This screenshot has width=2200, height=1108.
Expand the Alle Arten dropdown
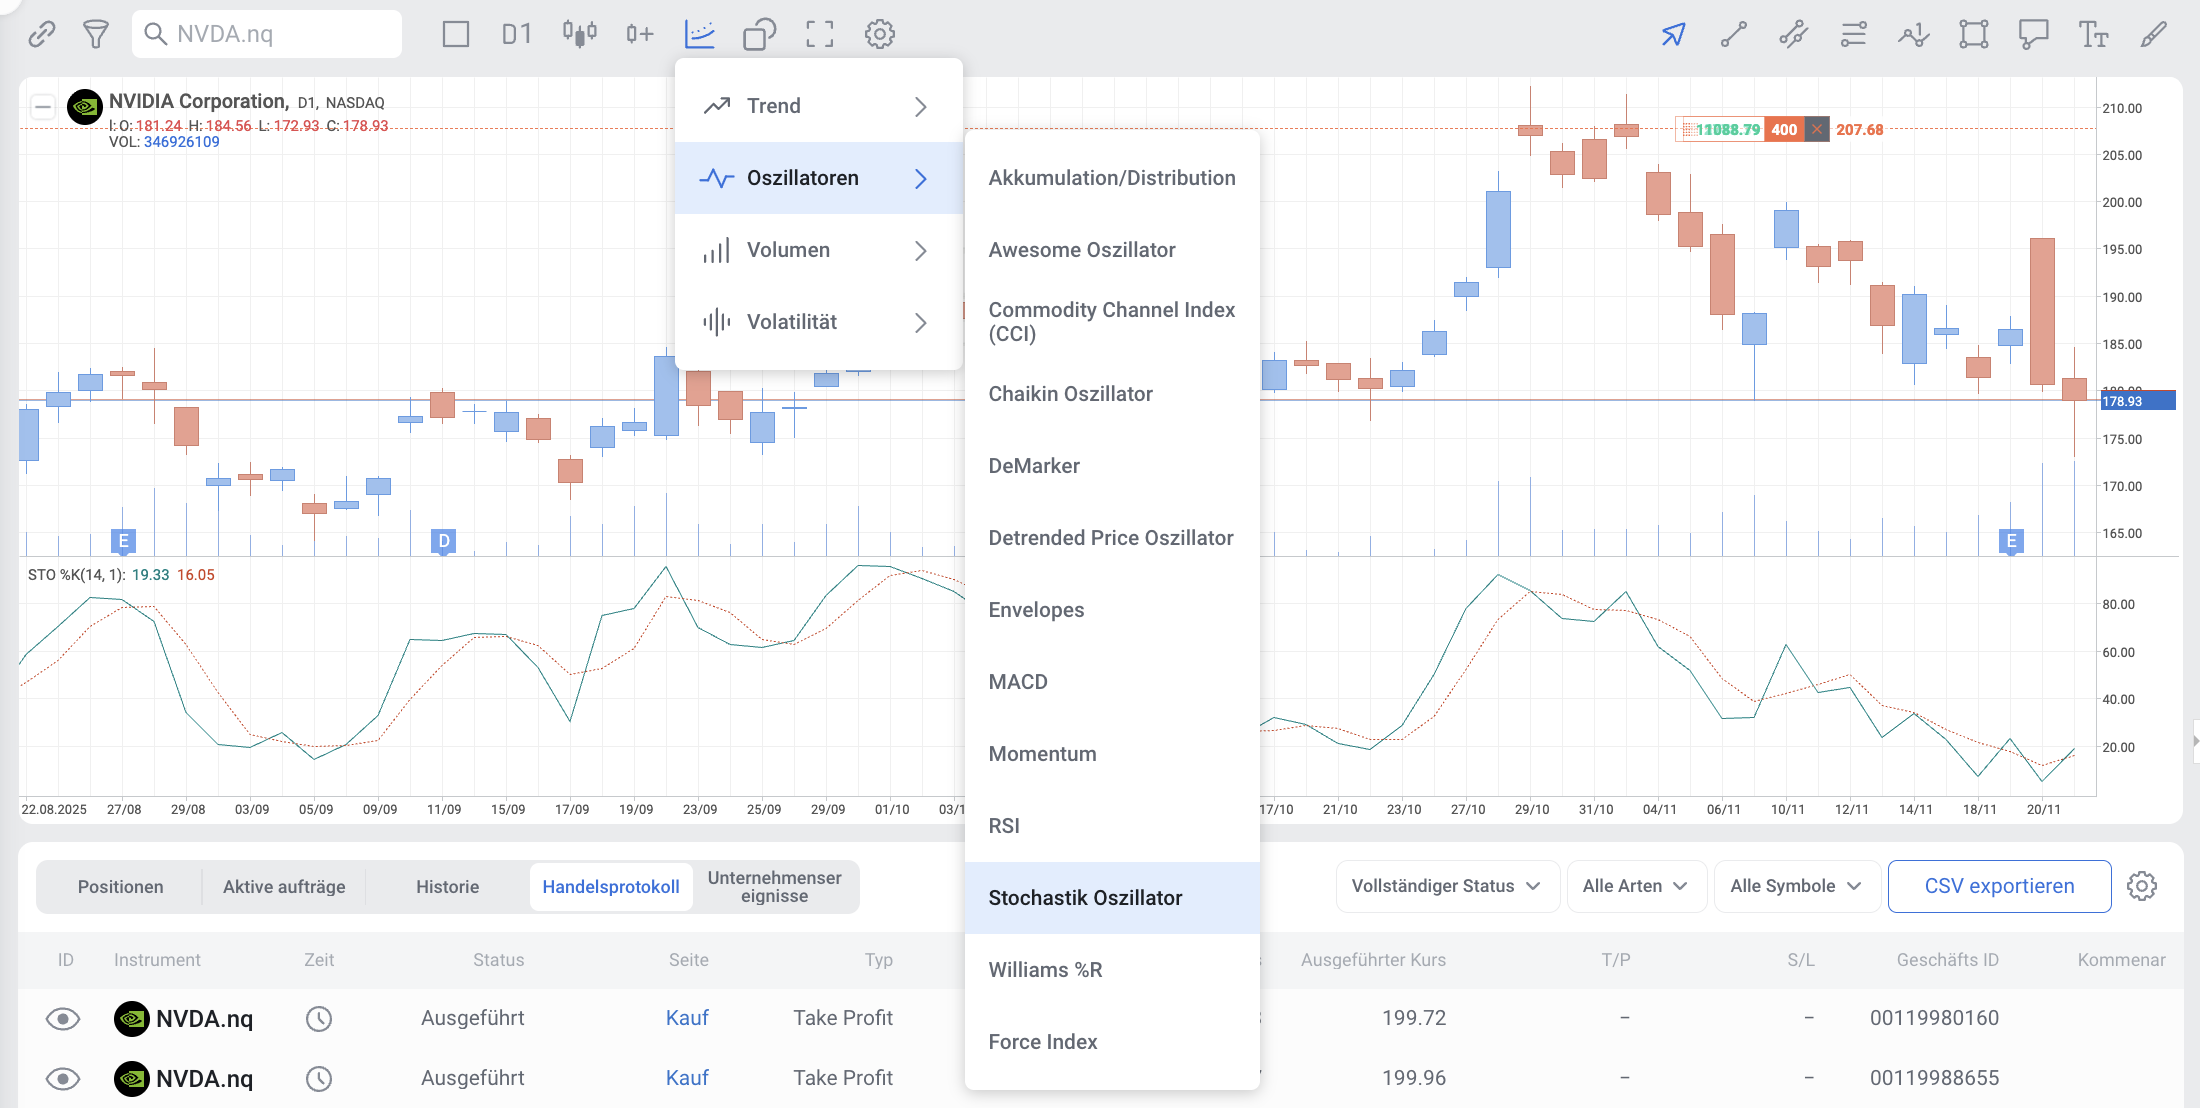[1635, 886]
